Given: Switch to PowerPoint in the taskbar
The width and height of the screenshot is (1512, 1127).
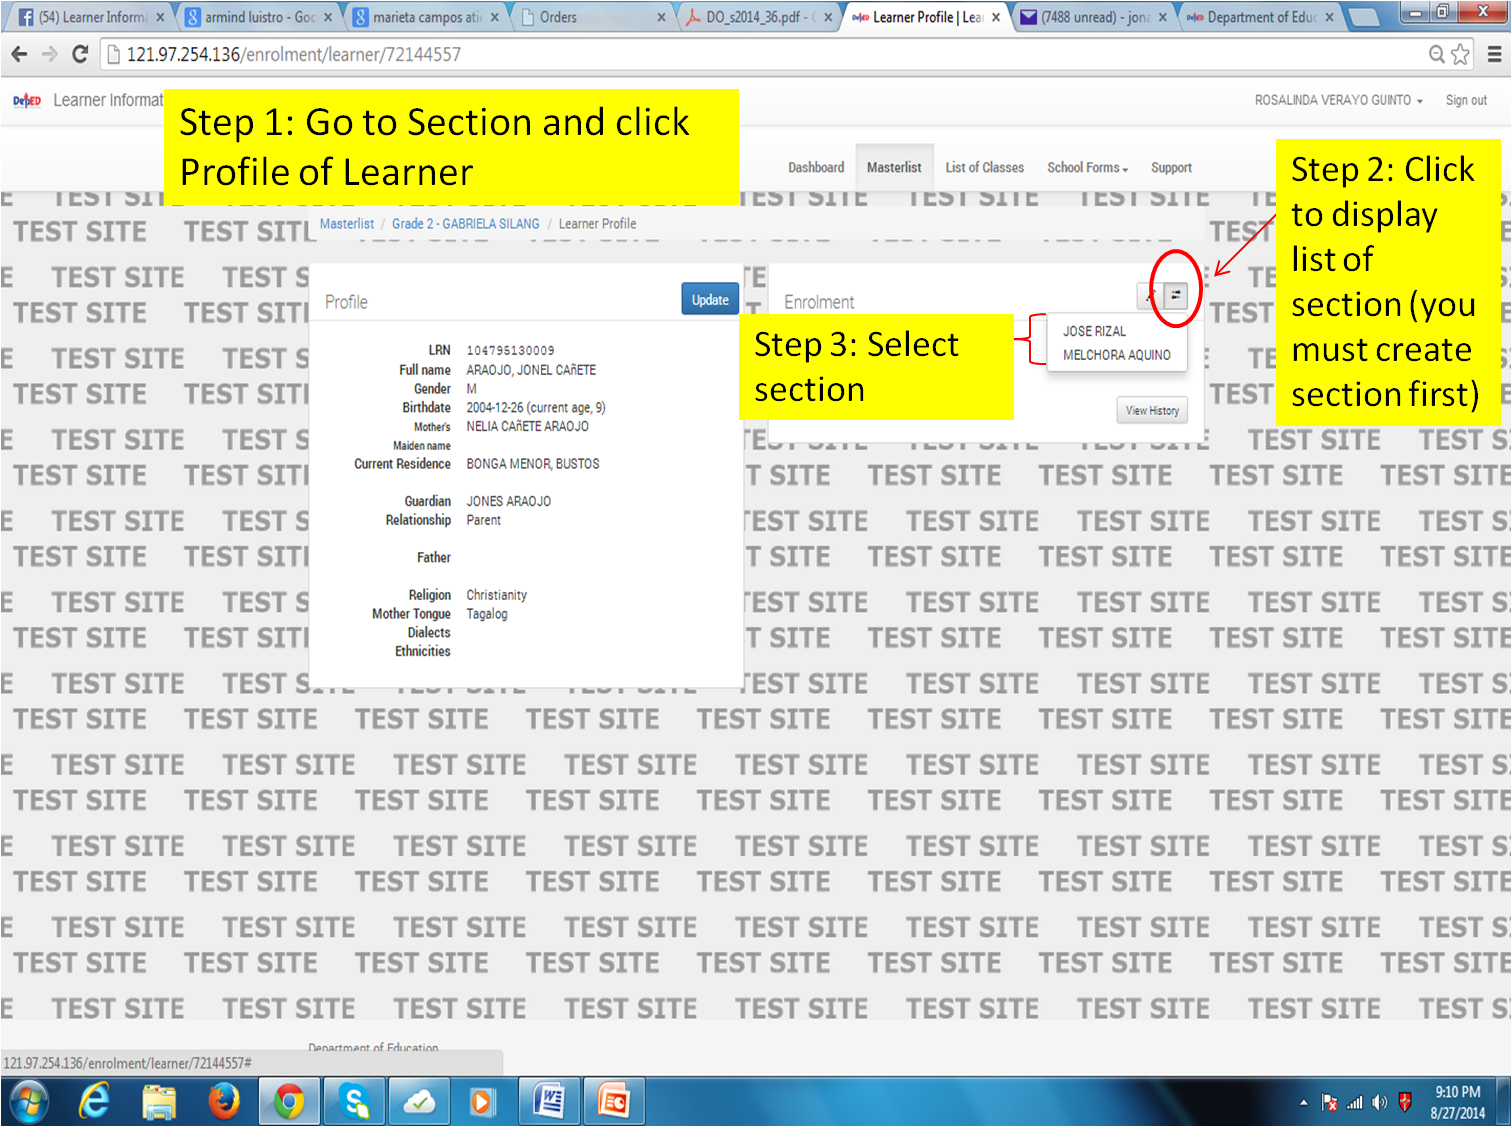Looking at the screenshot, I should click(x=613, y=1102).
